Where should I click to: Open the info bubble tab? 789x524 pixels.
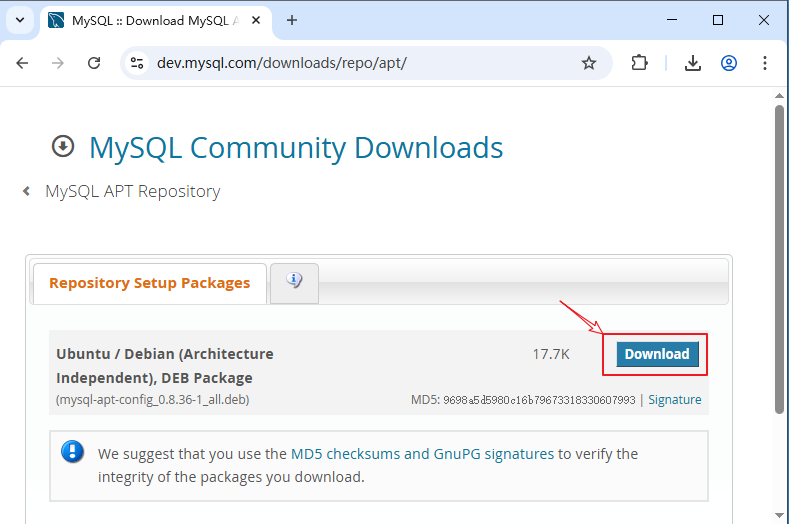click(x=294, y=283)
